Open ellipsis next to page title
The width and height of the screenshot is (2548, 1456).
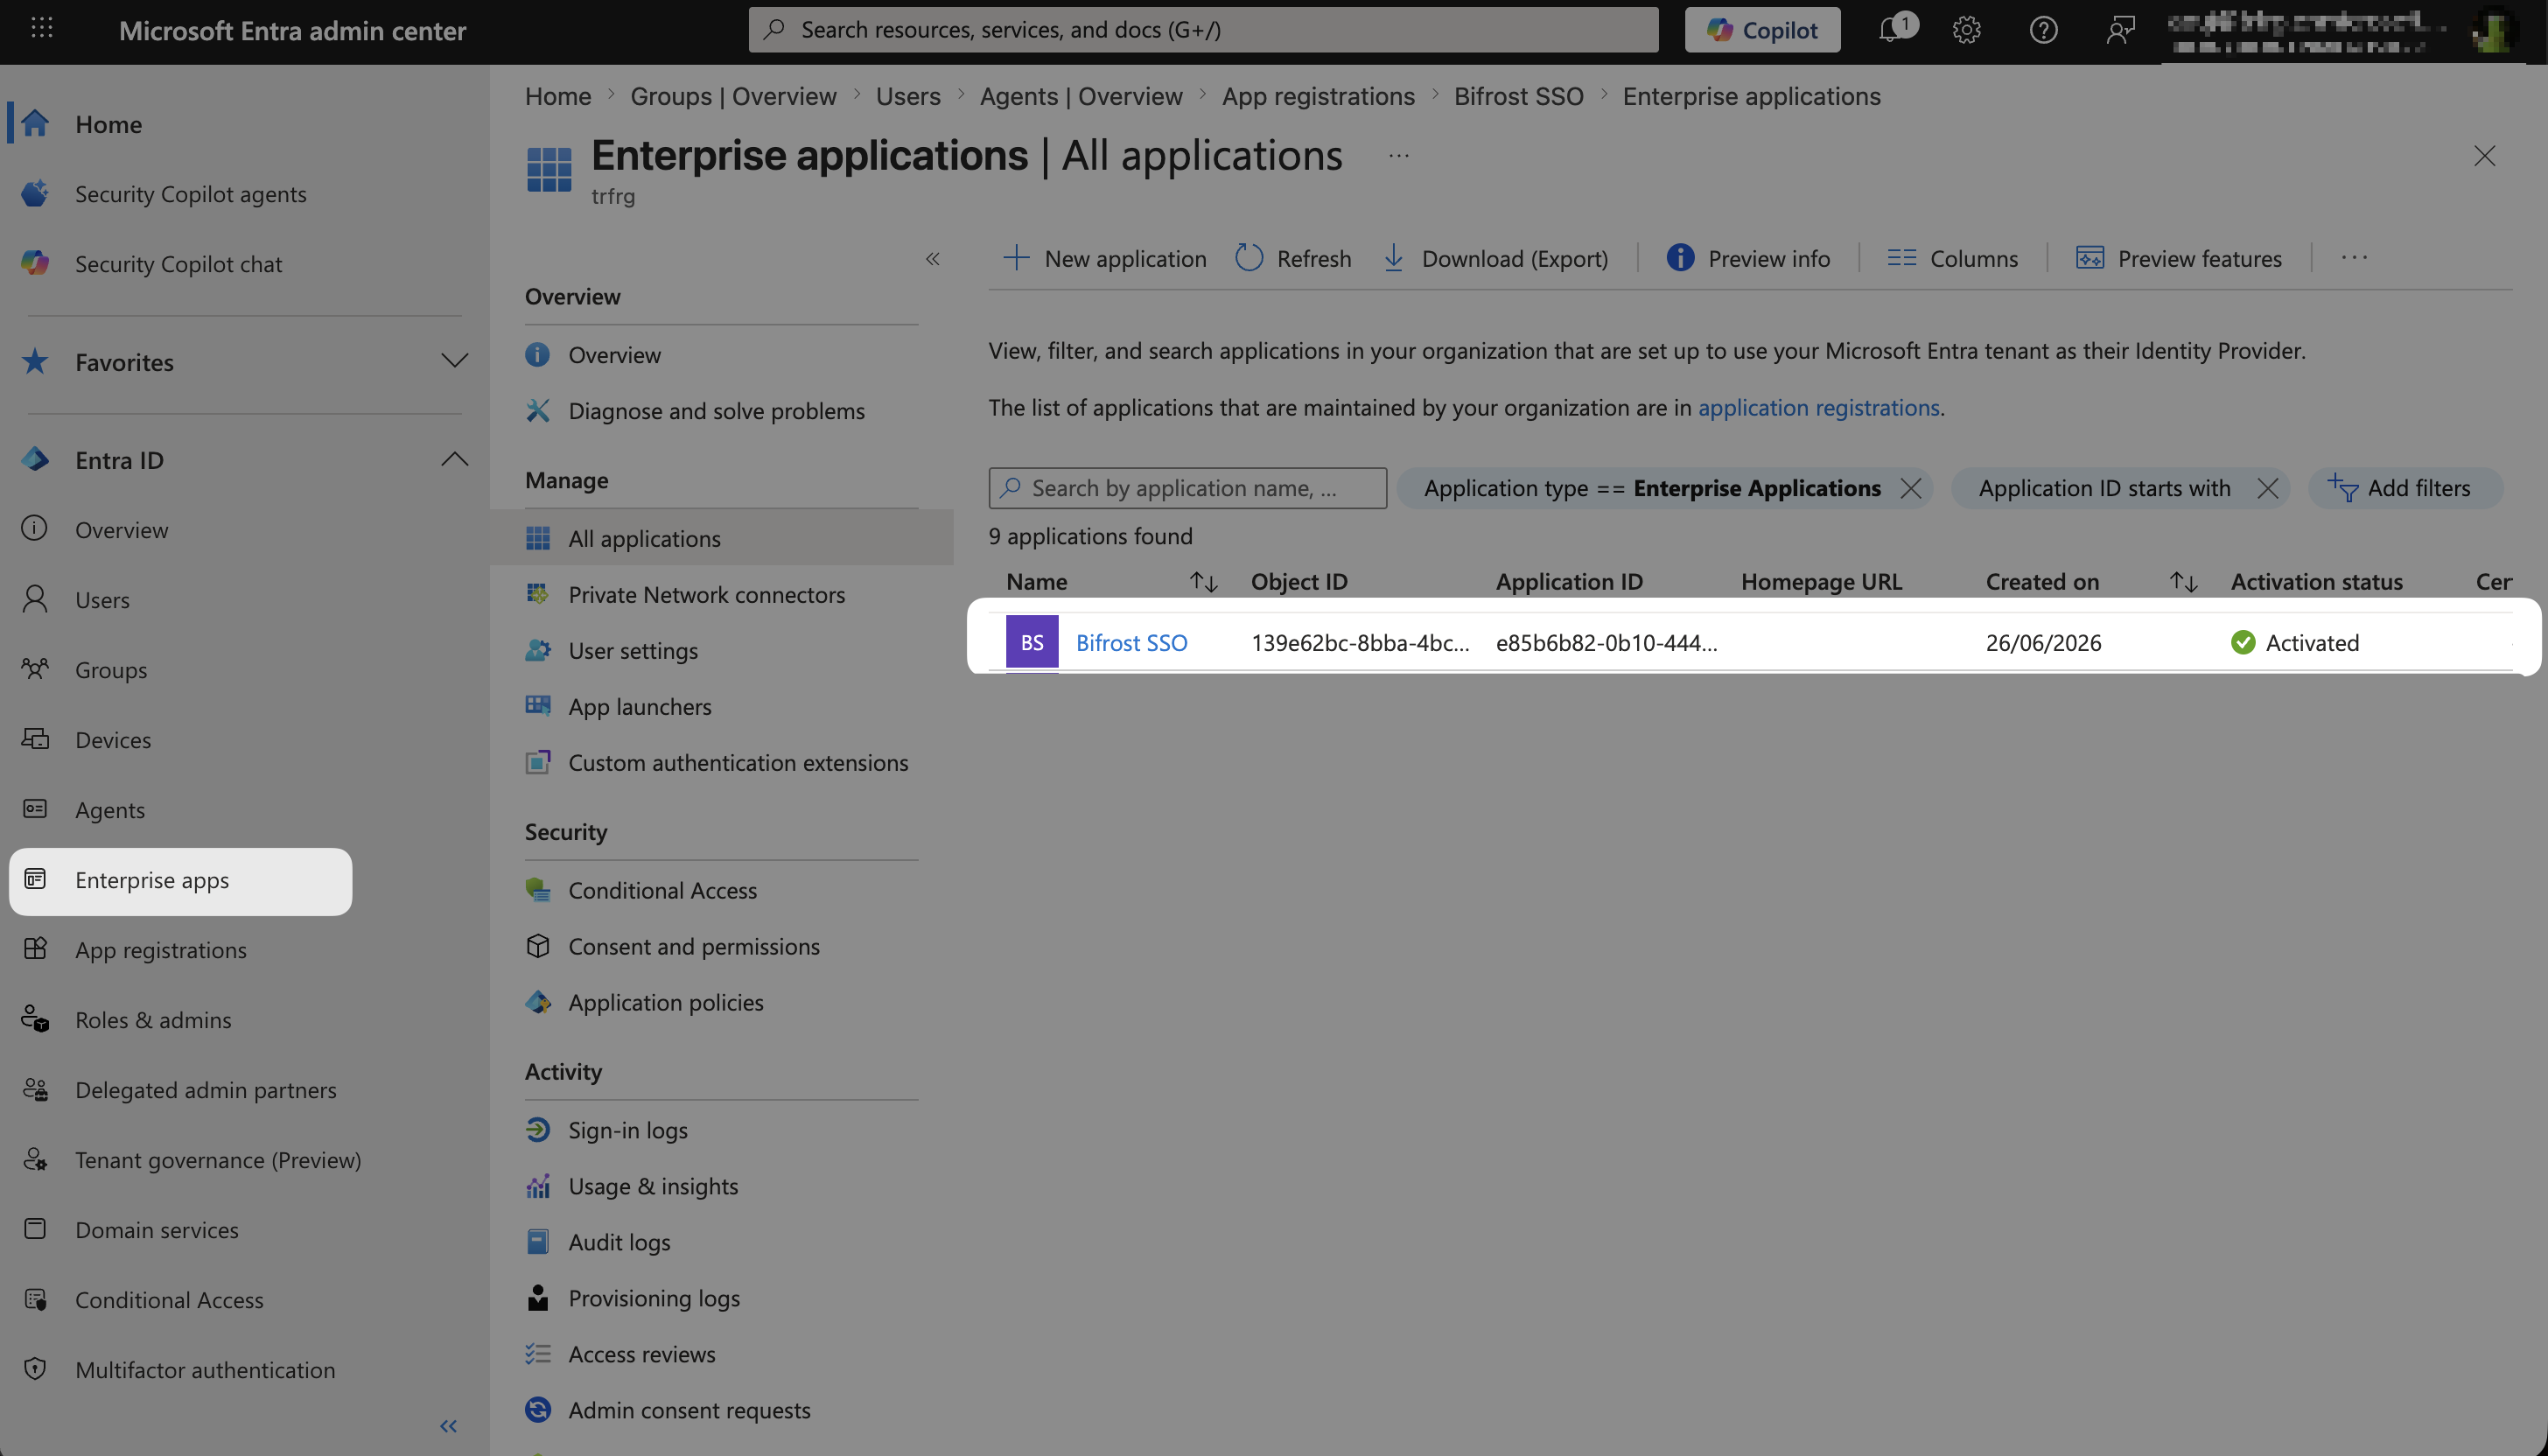[1399, 156]
